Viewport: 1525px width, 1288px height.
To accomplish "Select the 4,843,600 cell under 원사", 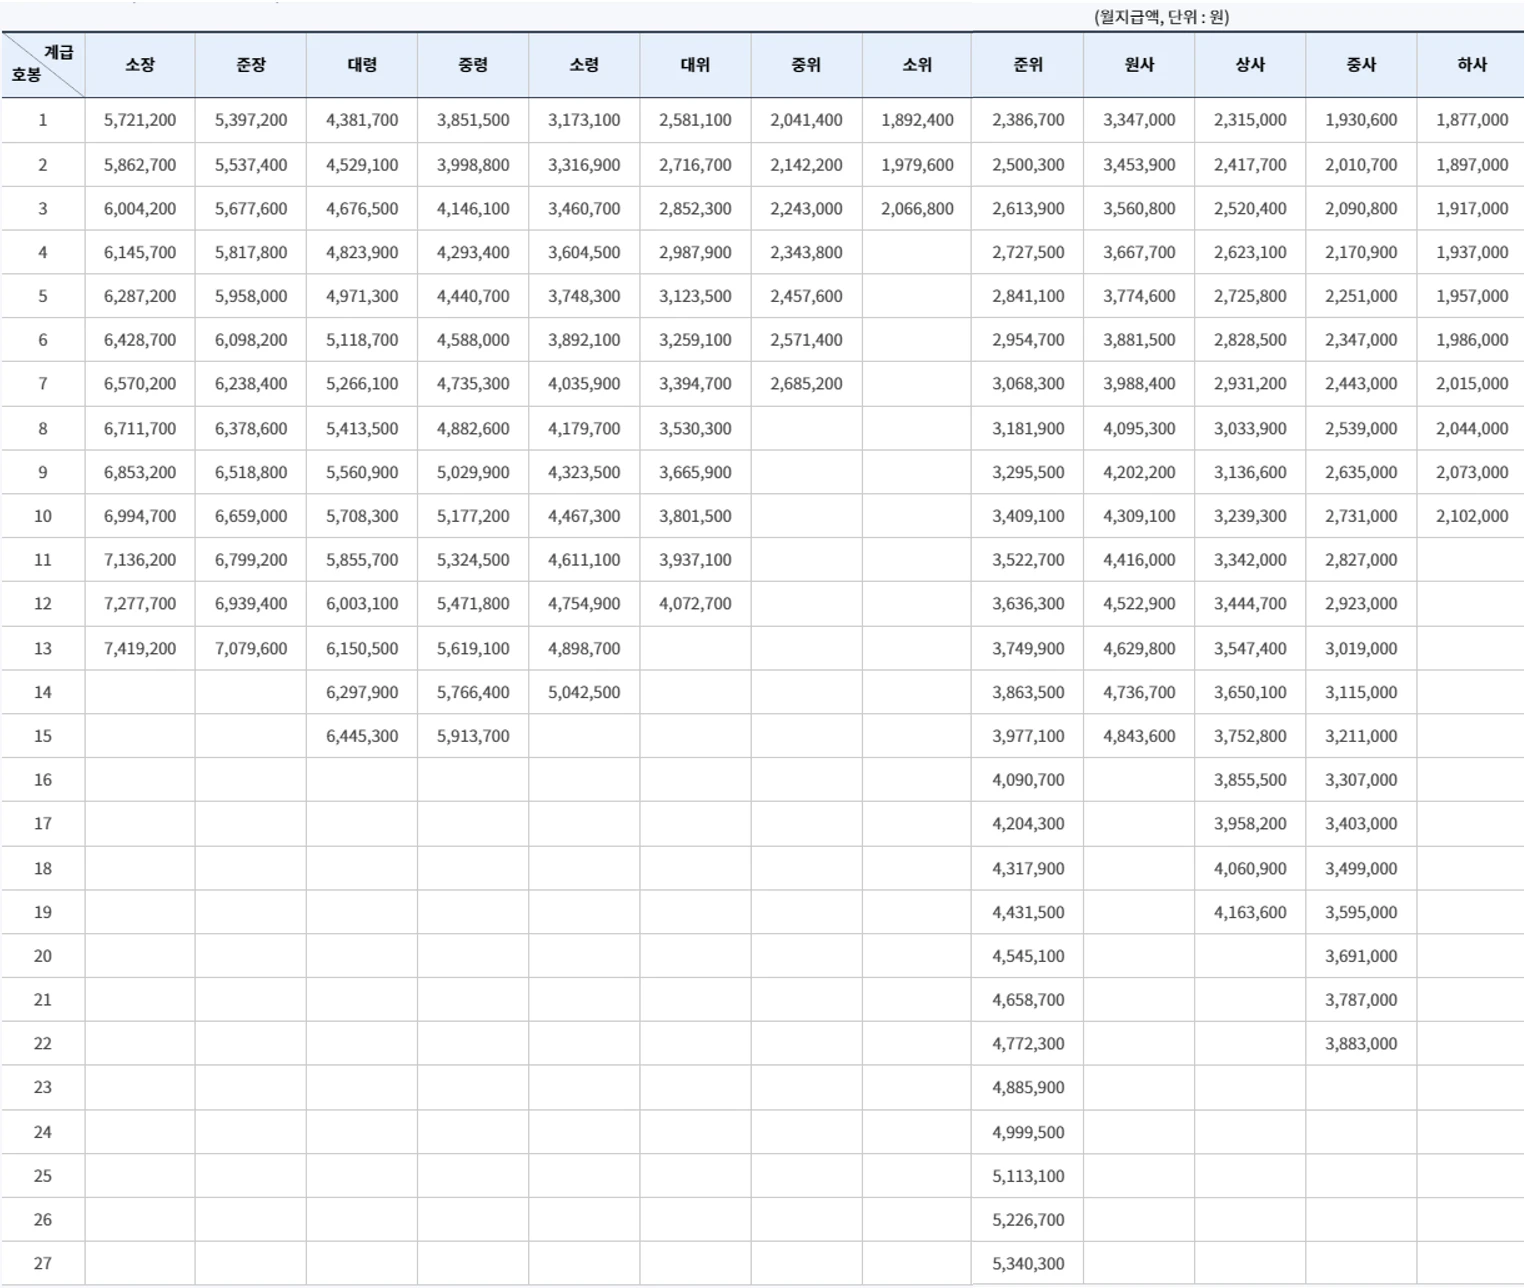I will click(x=1139, y=736).
